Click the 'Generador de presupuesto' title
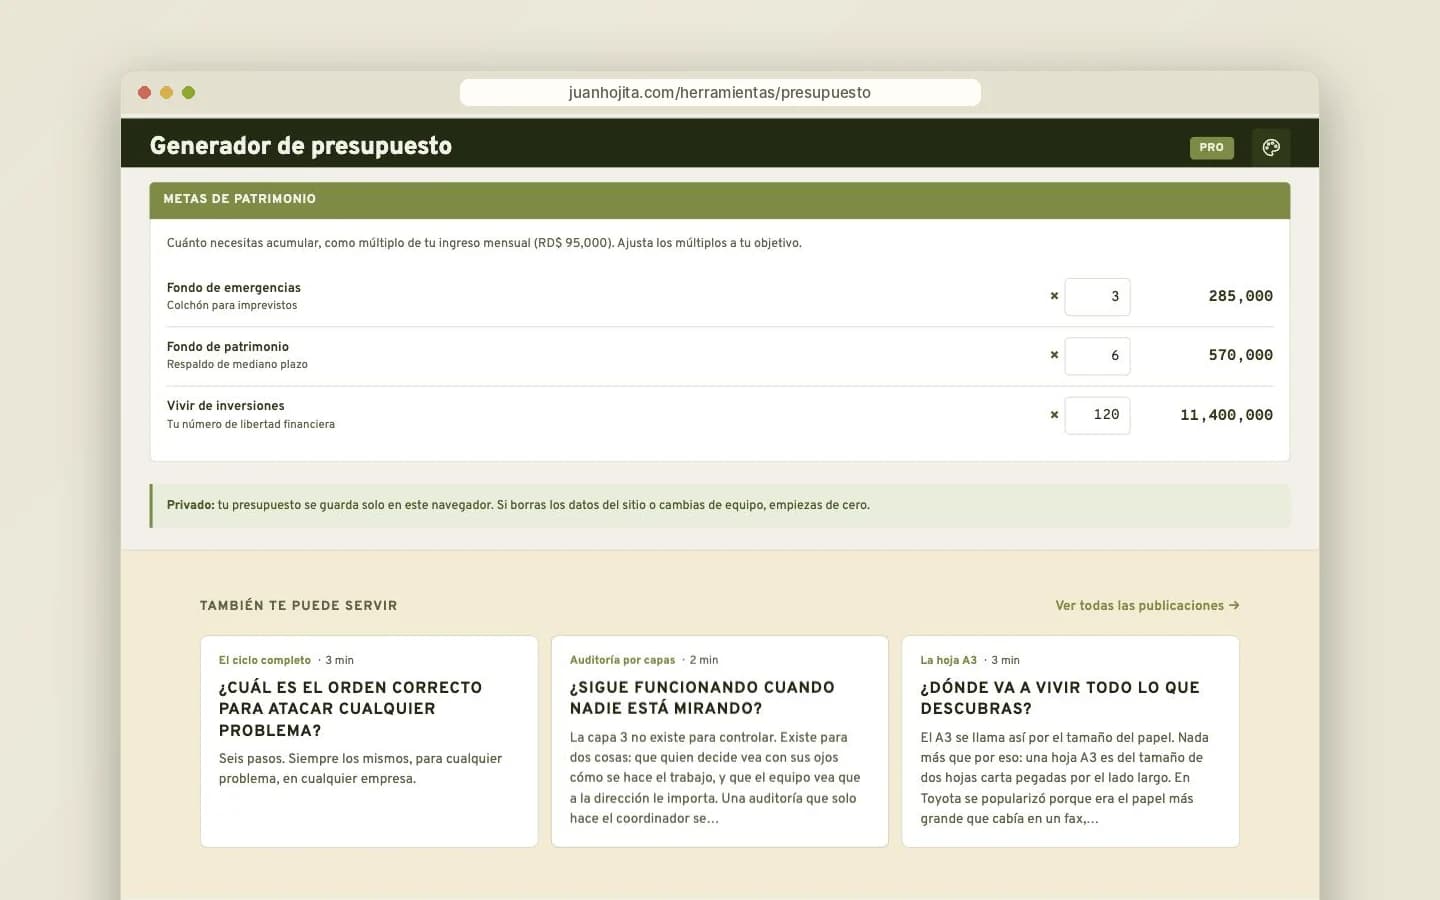Screen dimensions: 1440x900 pos(301,146)
